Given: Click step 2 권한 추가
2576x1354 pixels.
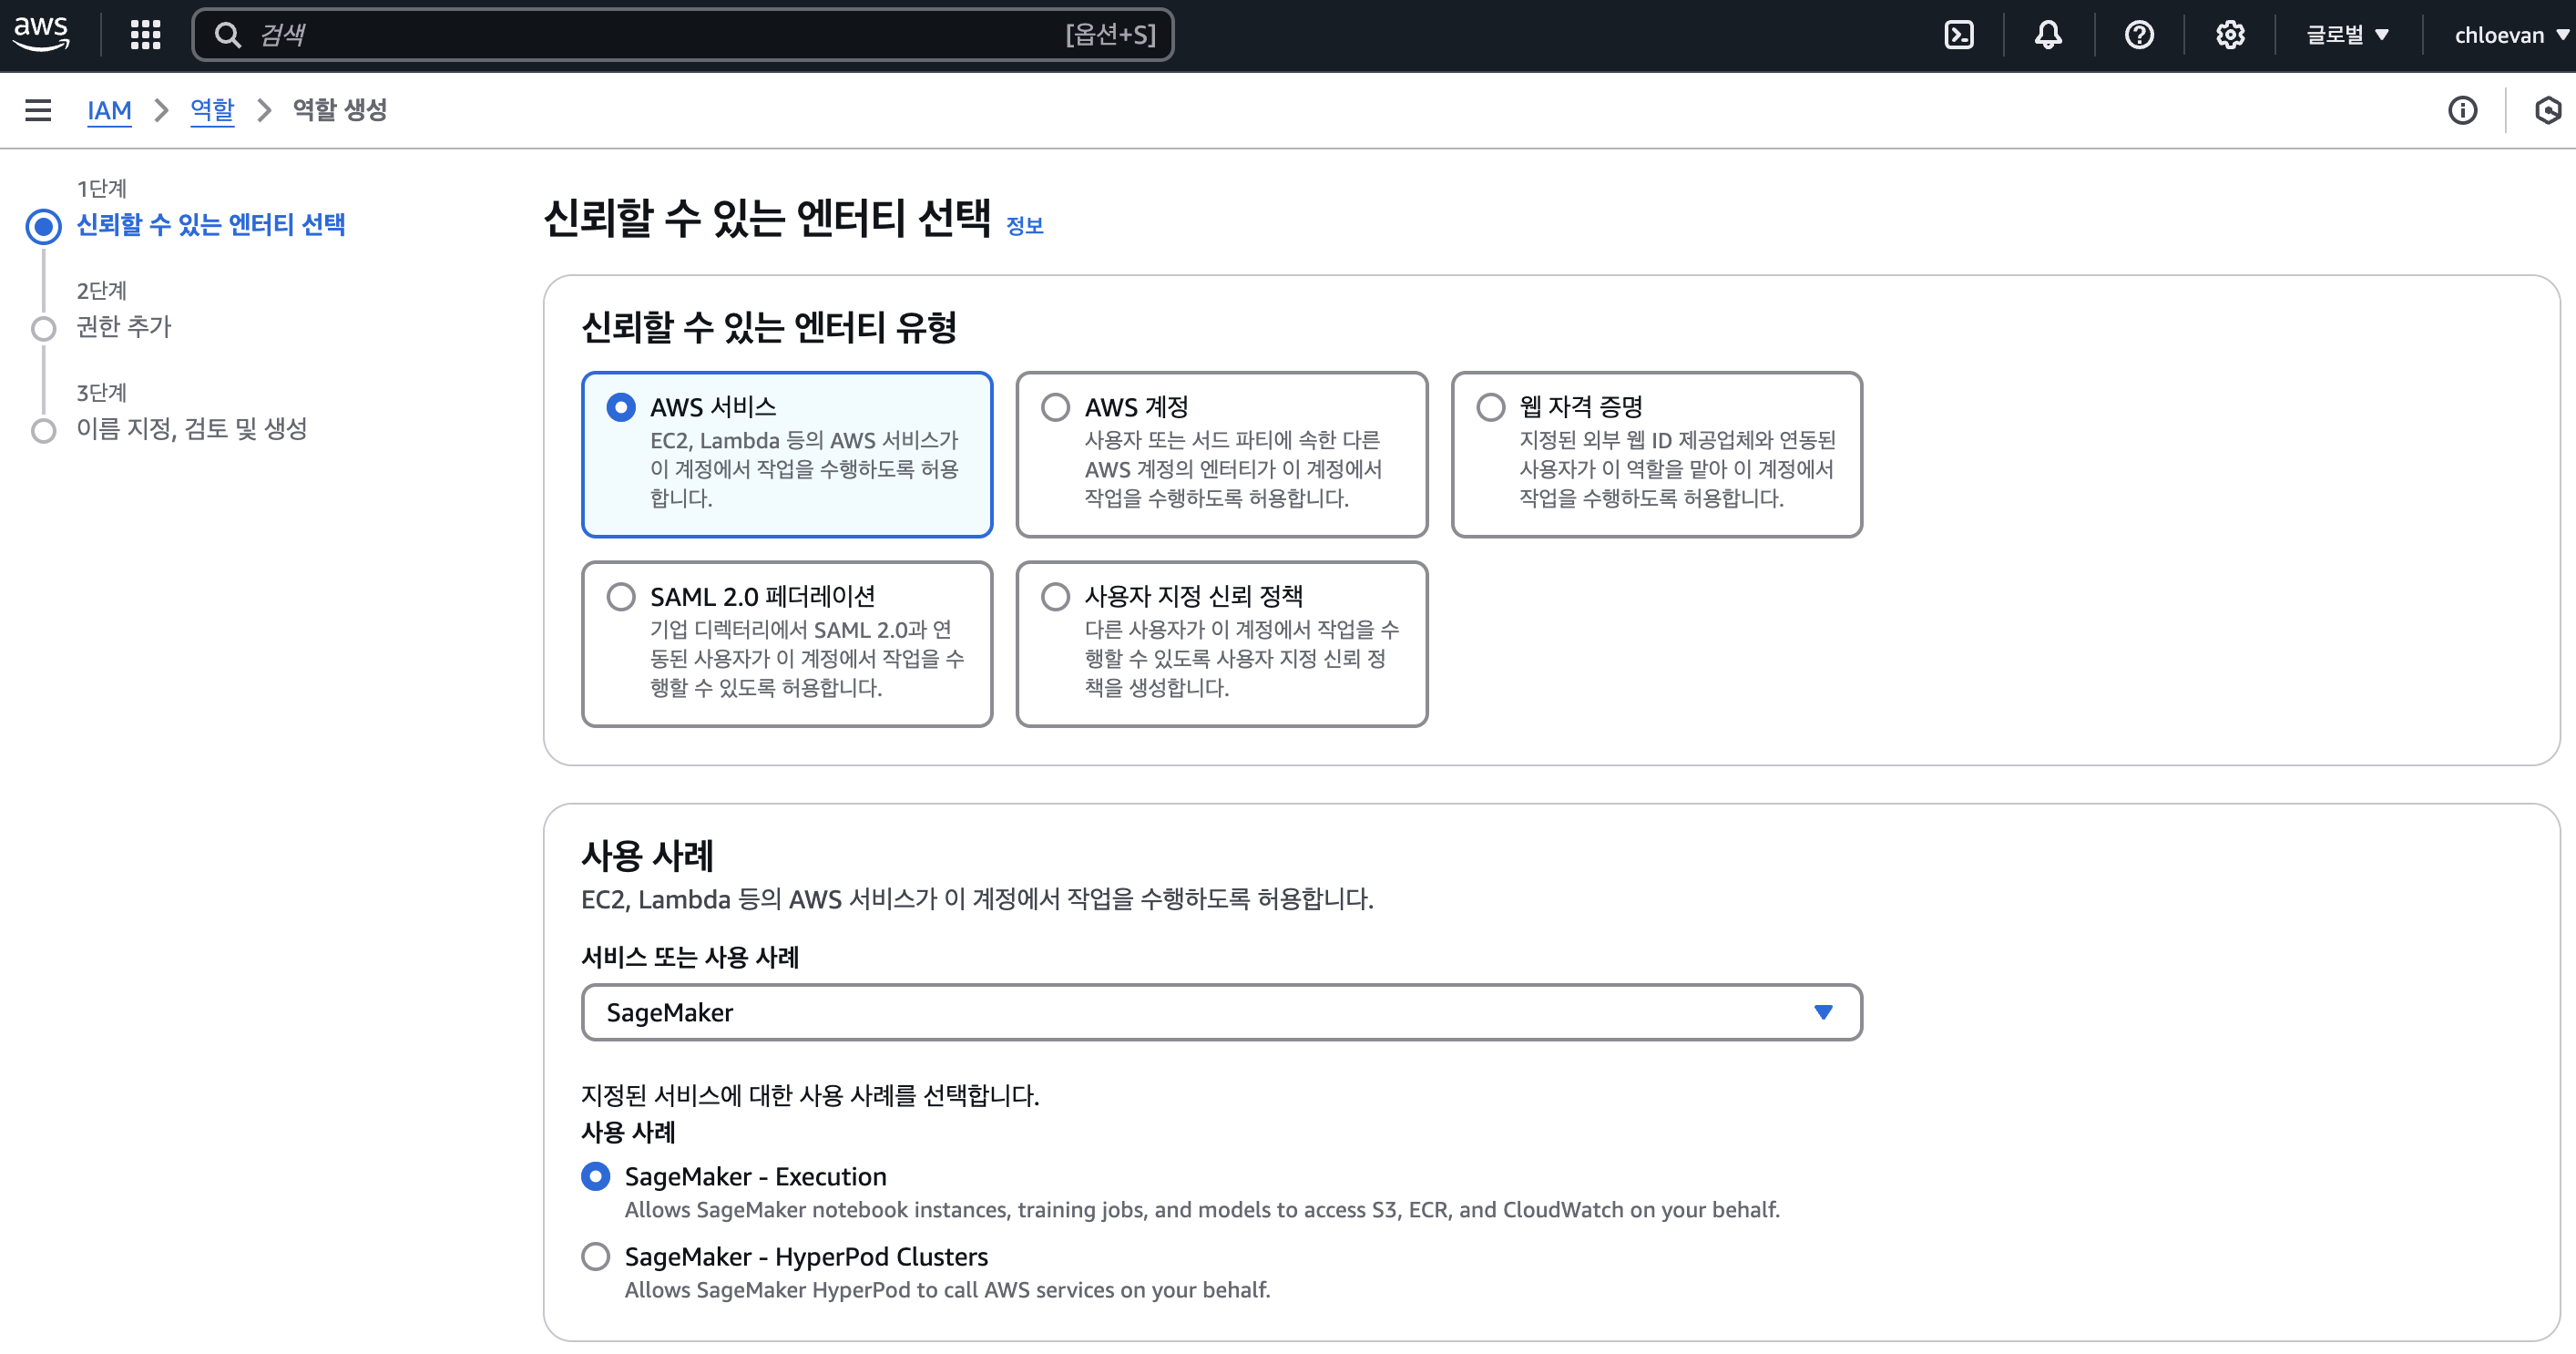Looking at the screenshot, I should coord(124,326).
